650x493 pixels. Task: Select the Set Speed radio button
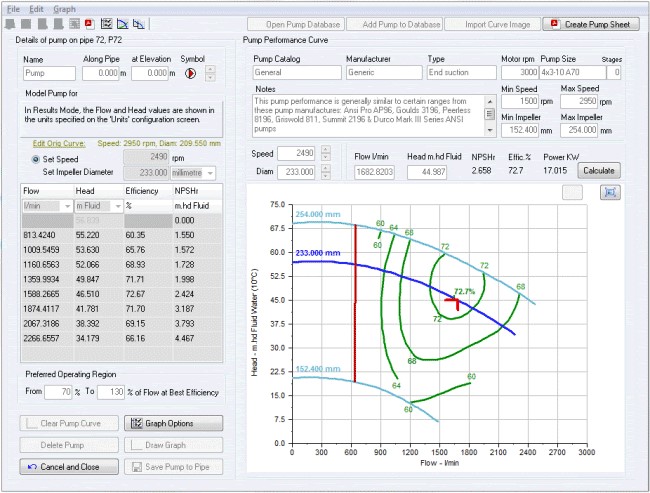click(x=37, y=158)
